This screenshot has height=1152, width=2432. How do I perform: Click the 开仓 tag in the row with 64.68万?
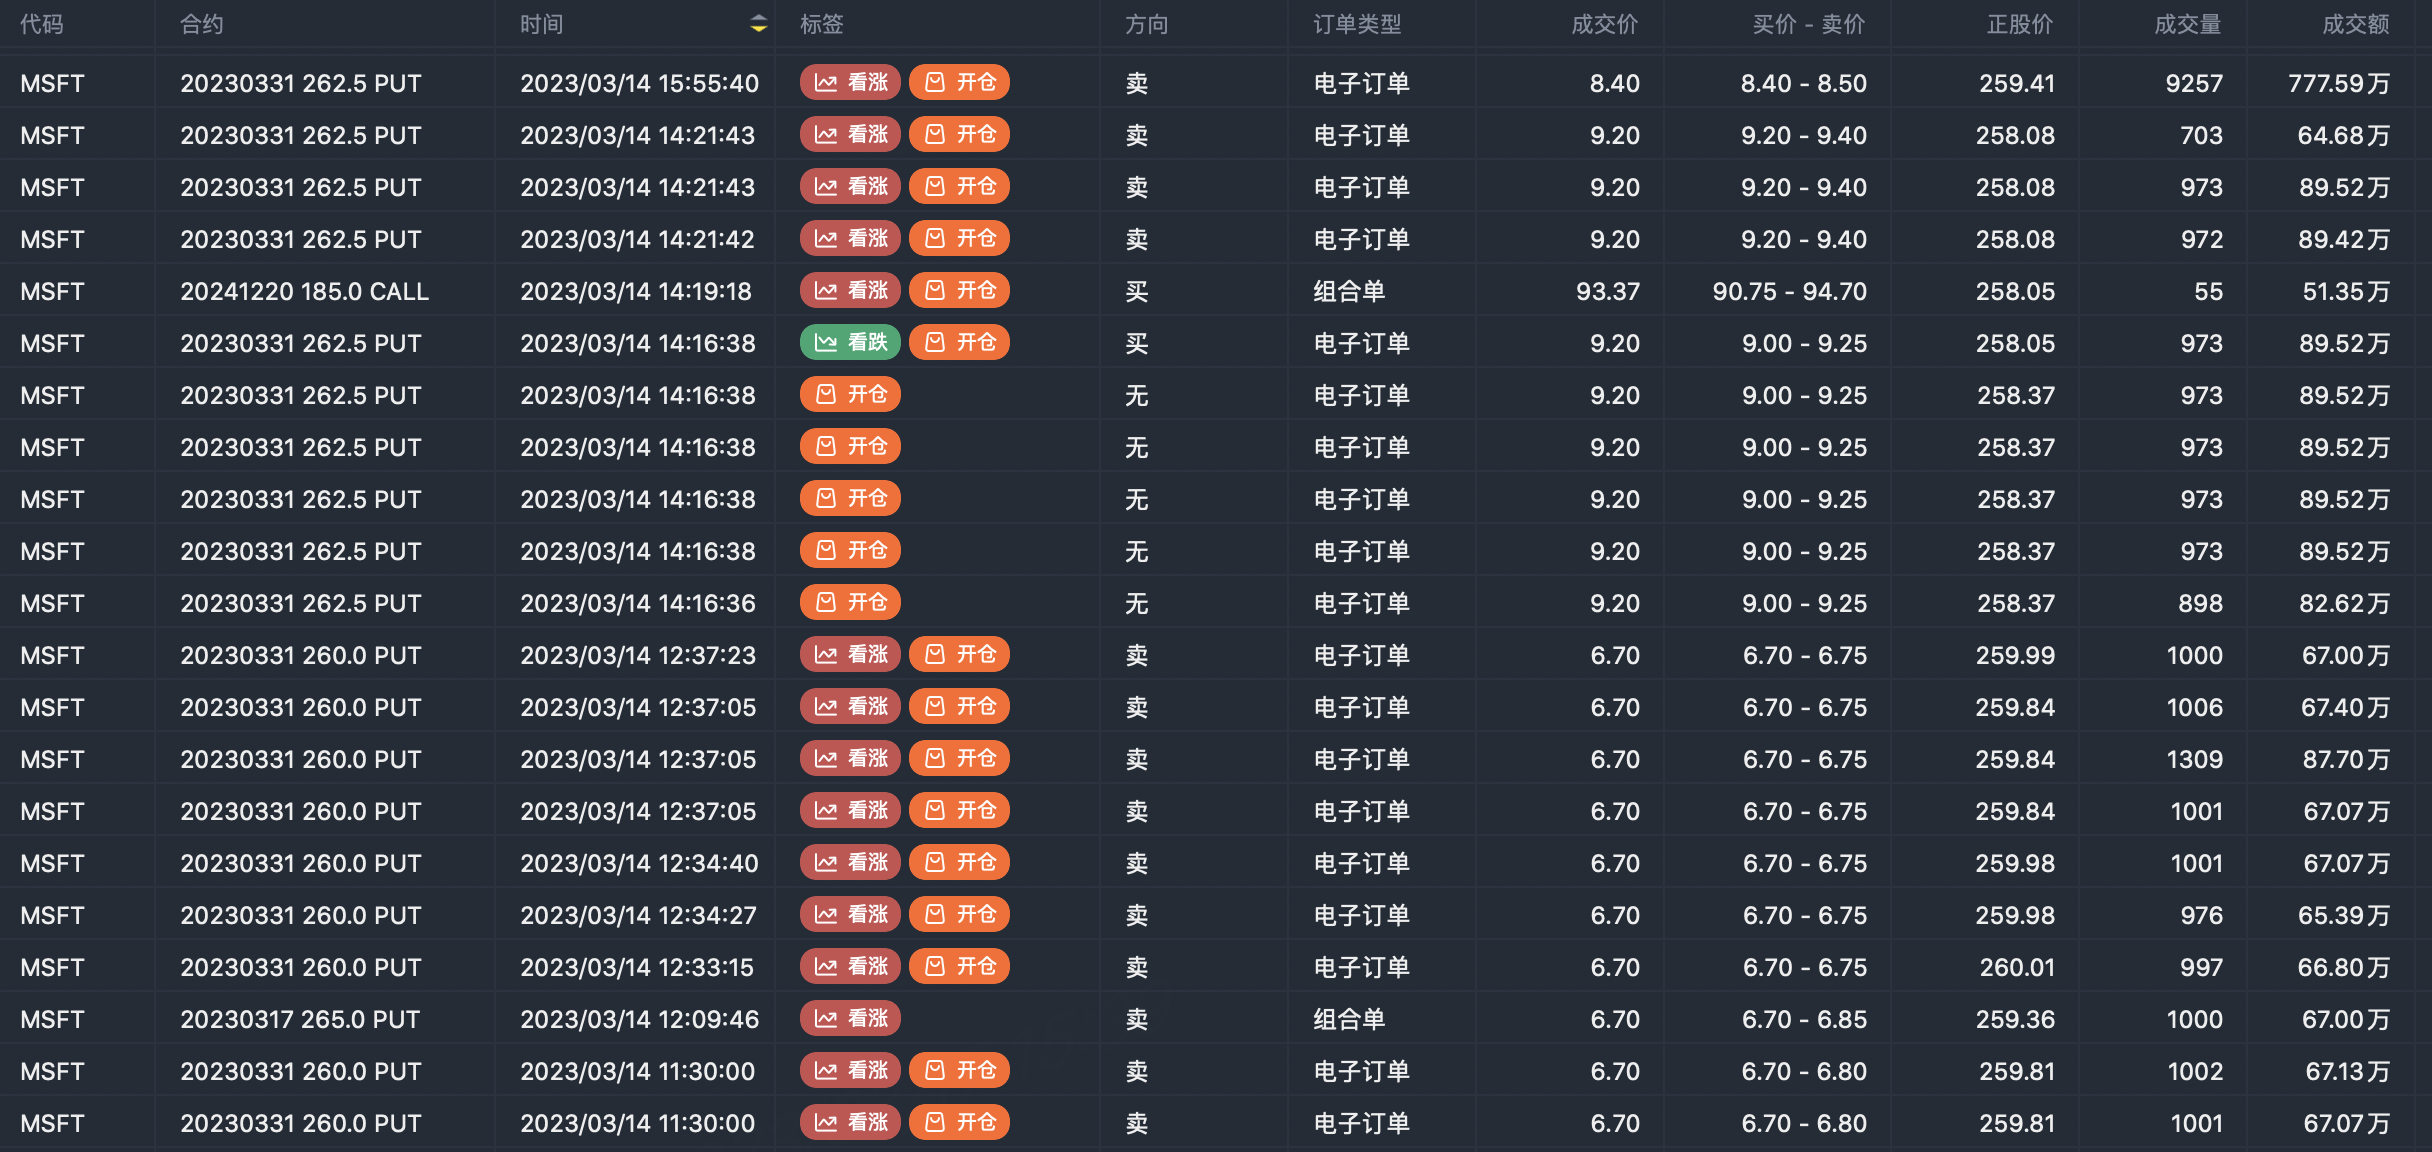pos(959,134)
